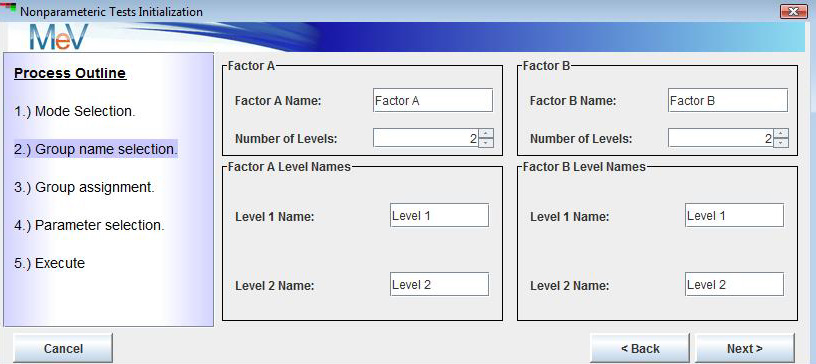The height and width of the screenshot is (364, 816).
Task: Select Factor B Level 1 Name field
Action: coord(734,215)
